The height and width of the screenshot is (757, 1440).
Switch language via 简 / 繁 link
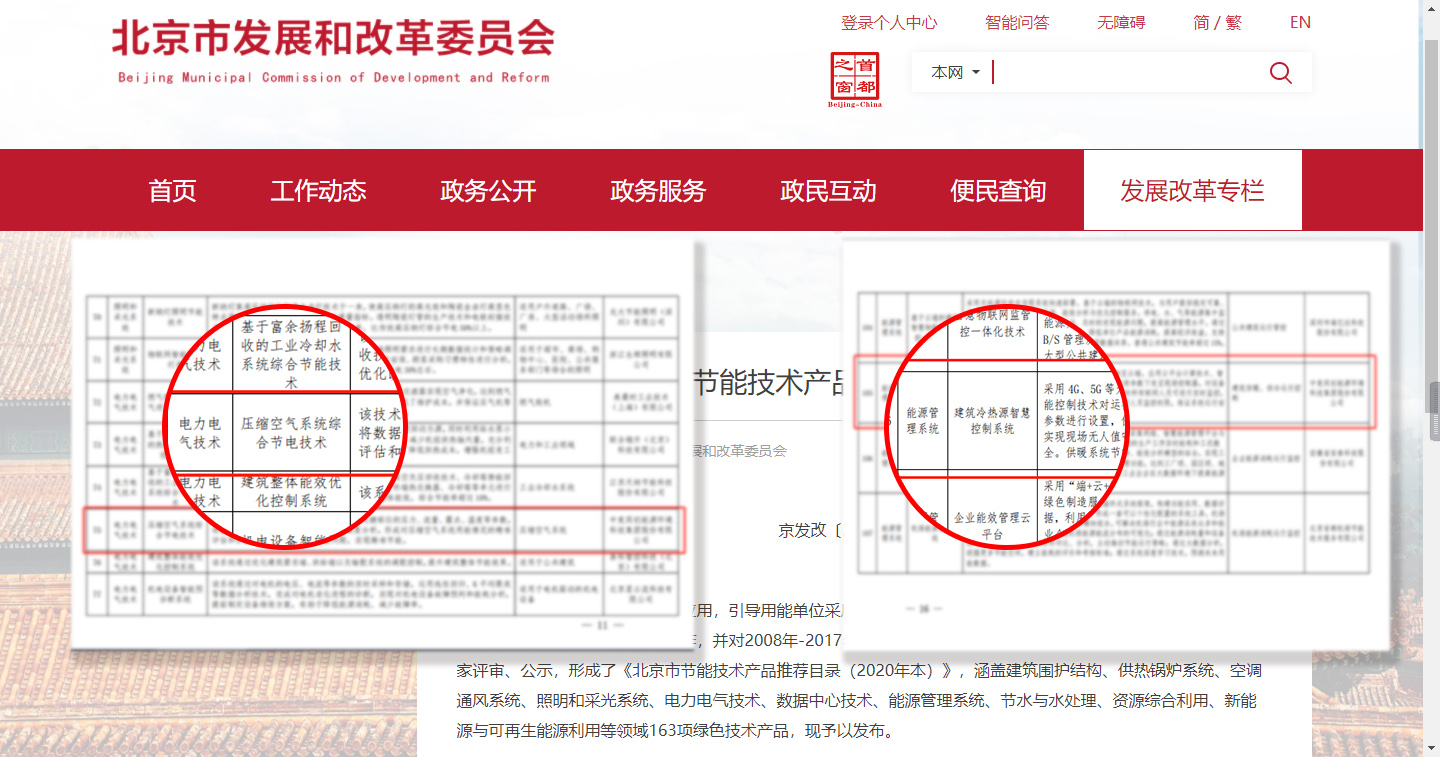(x=1217, y=22)
